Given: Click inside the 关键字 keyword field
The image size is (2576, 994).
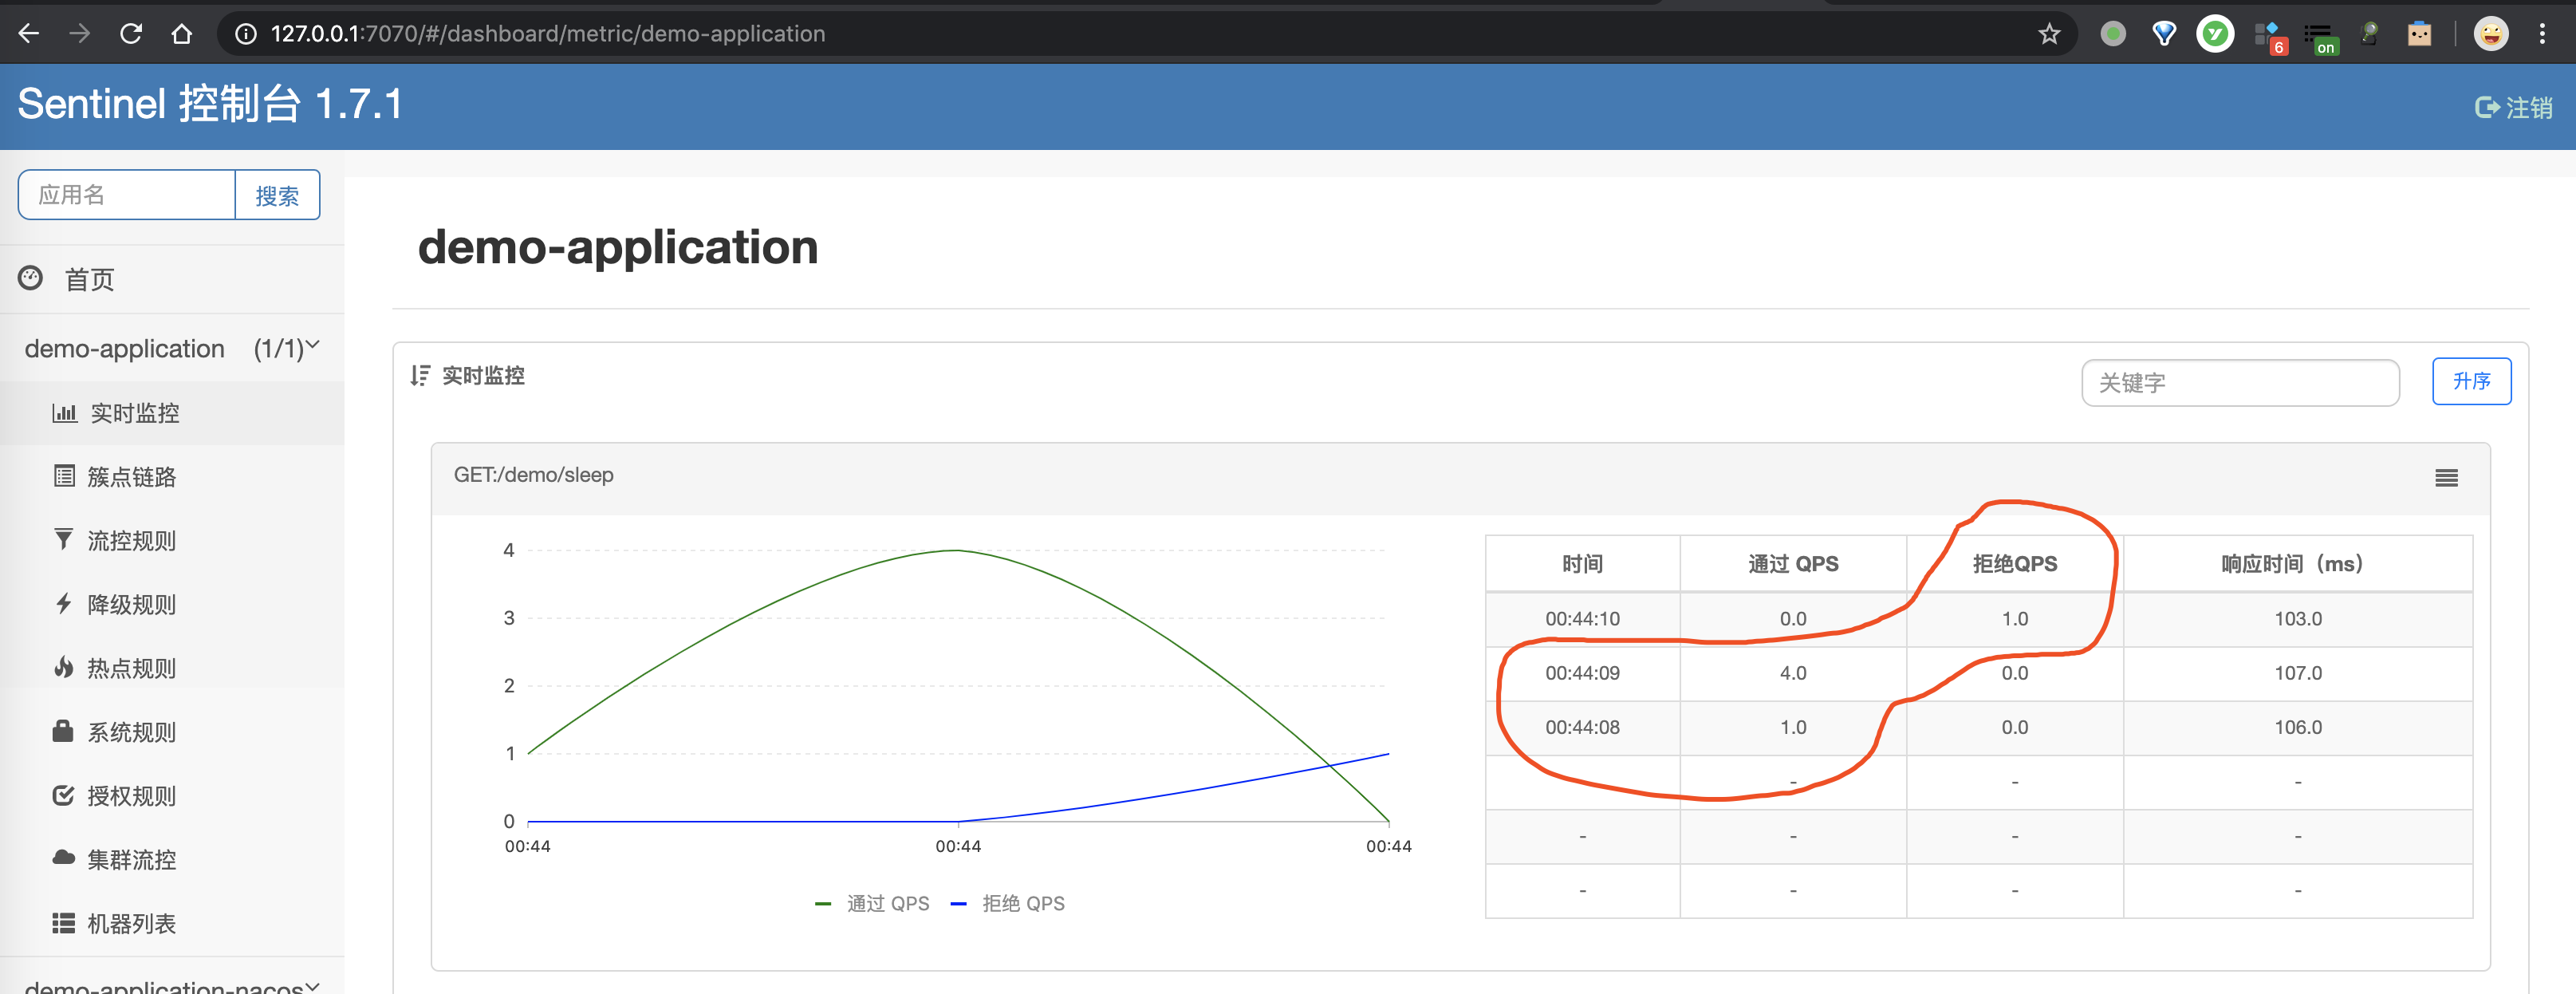Looking at the screenshot, I should [x=2240, y=382].
